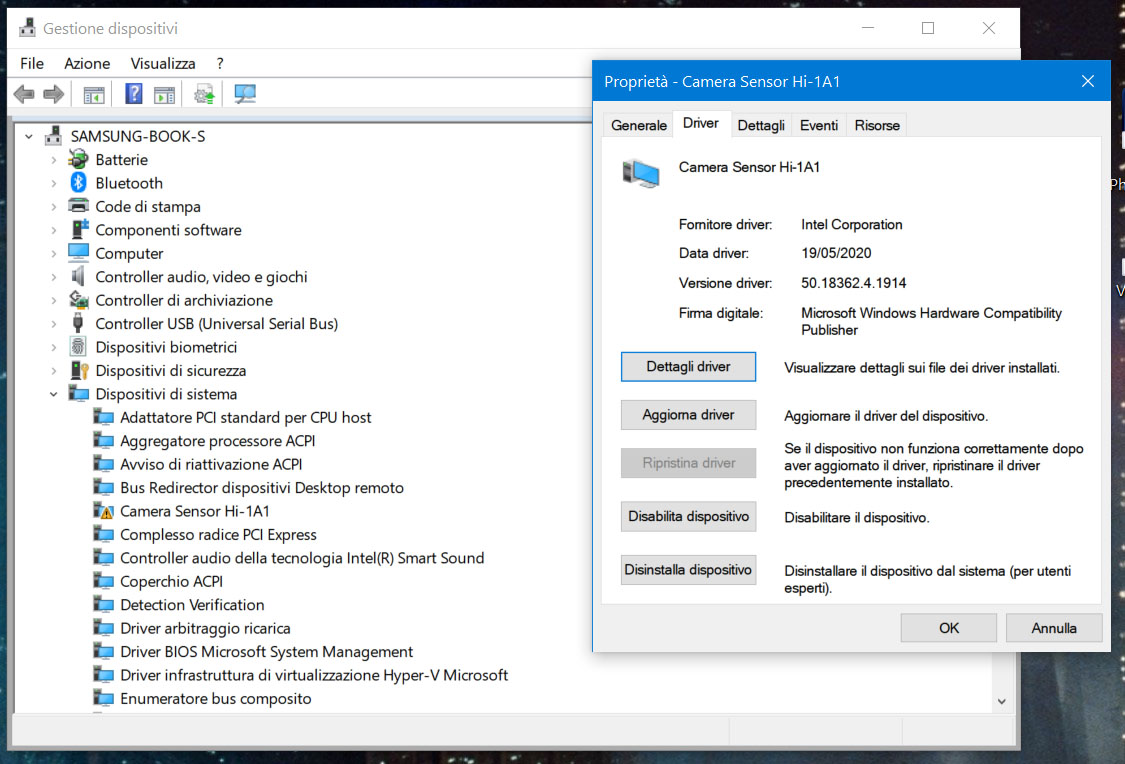Viewport: 1125px width, 764px height.
Task: Click the Bluetooth category icon
Action: (78, 182)
